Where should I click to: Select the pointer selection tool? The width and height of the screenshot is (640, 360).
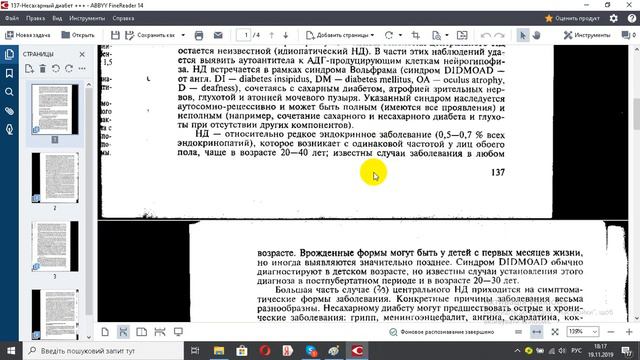click(522, 35)
